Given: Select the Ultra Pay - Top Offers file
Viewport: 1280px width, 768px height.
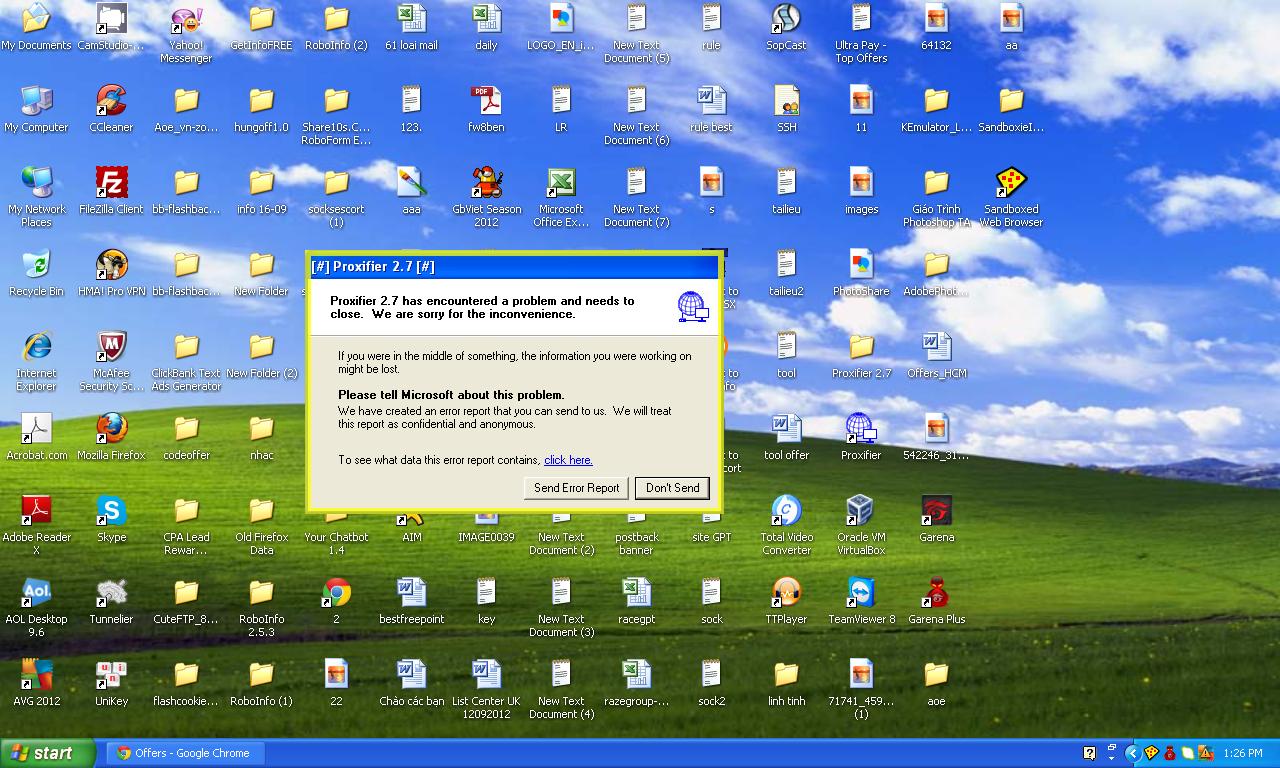Looking at the screenshot, I should (x=861, y=33).
